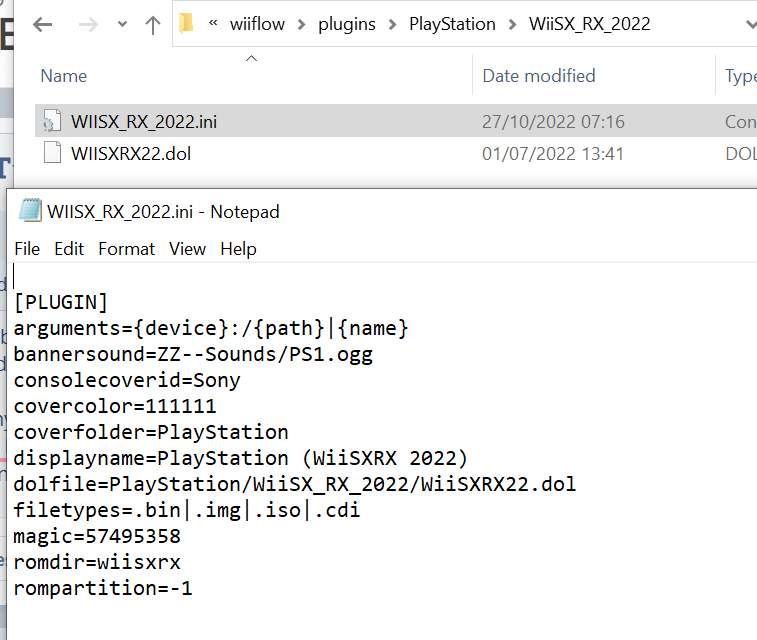
Task: Open Notepad Format menu
Action: (x=126, y=249)
